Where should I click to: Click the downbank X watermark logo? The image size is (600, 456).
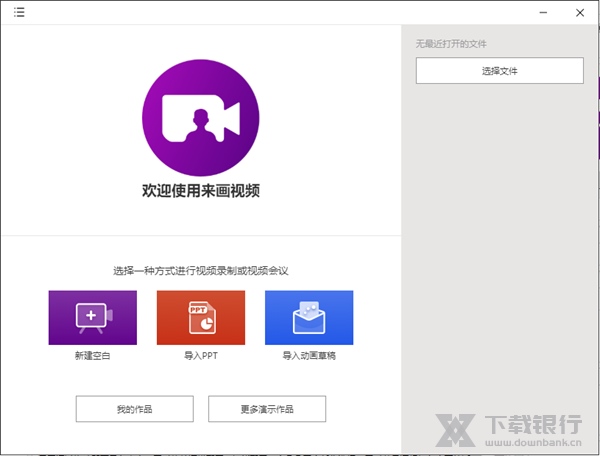[458, 429]
